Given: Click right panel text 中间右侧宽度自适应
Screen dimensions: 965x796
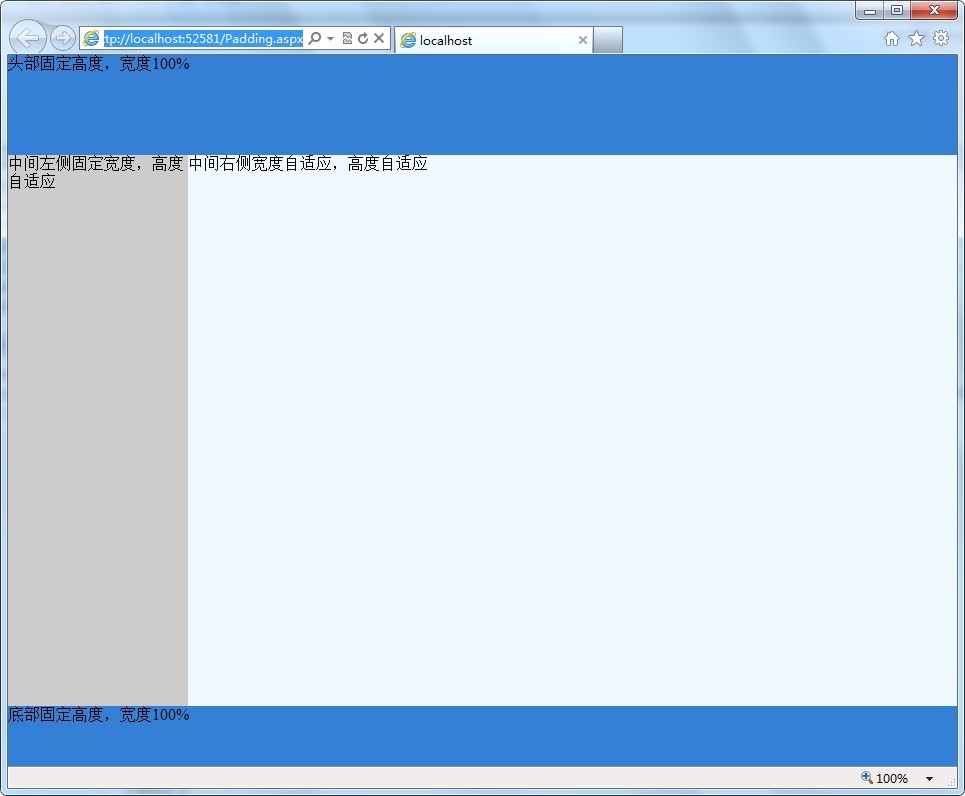Looking at the screenshot, I should click(260, 164).
